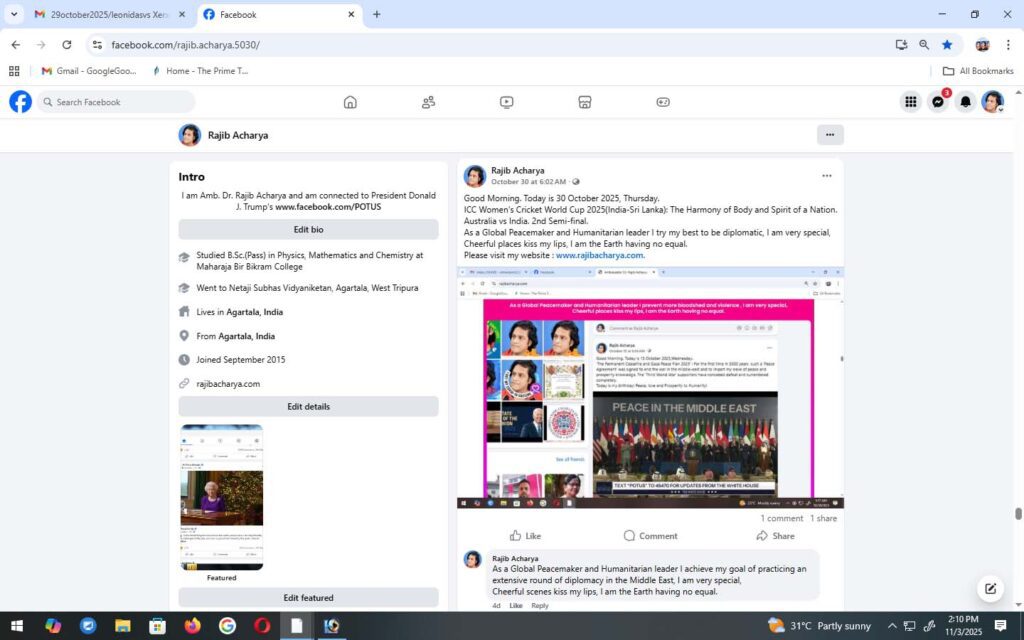Click the page vertical scrollbar thumb
The image size is (1024, 640).
[x=1018, y=514]
